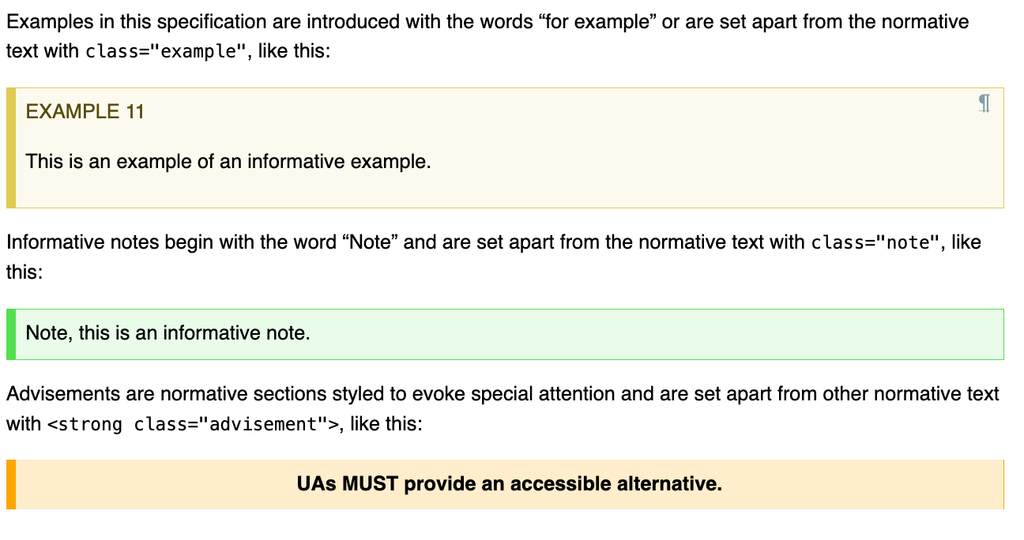1024x540 pixels.
Task: Click the bold "UAs MUST provide an accessible alternative." text
Action: (509, 484)
